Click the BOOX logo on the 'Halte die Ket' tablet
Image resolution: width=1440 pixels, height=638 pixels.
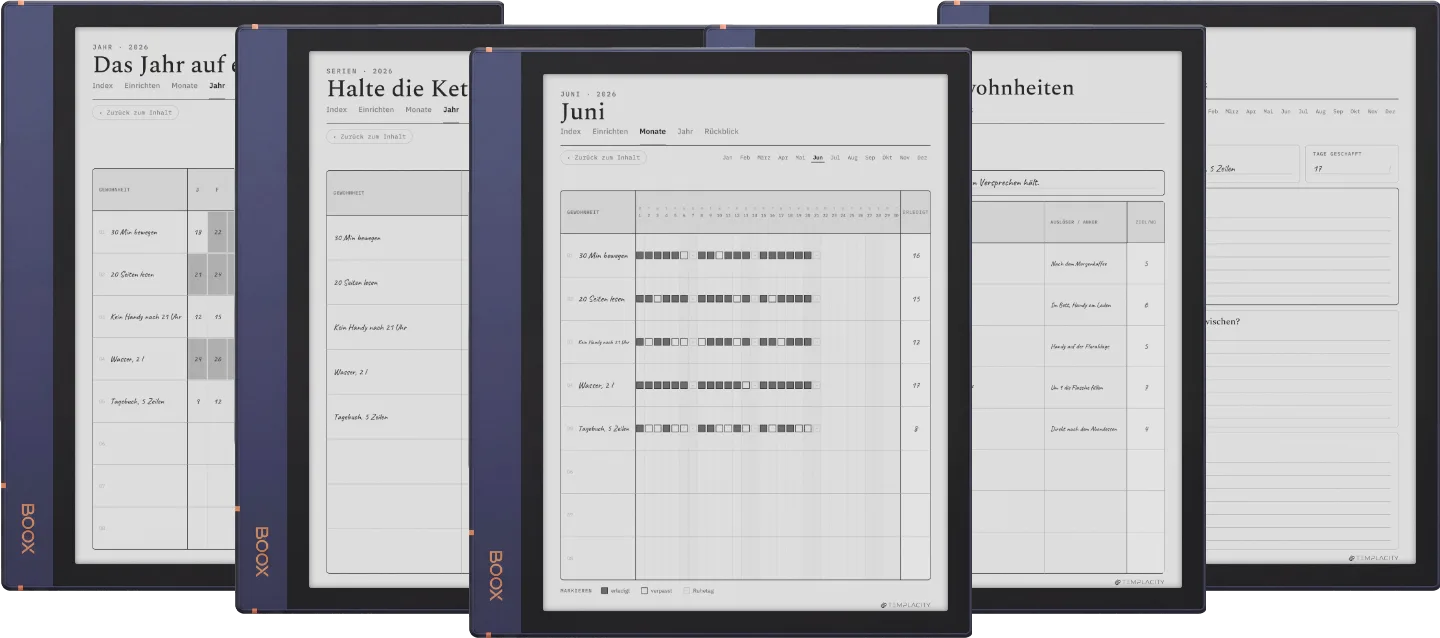[x=261, y=551]
